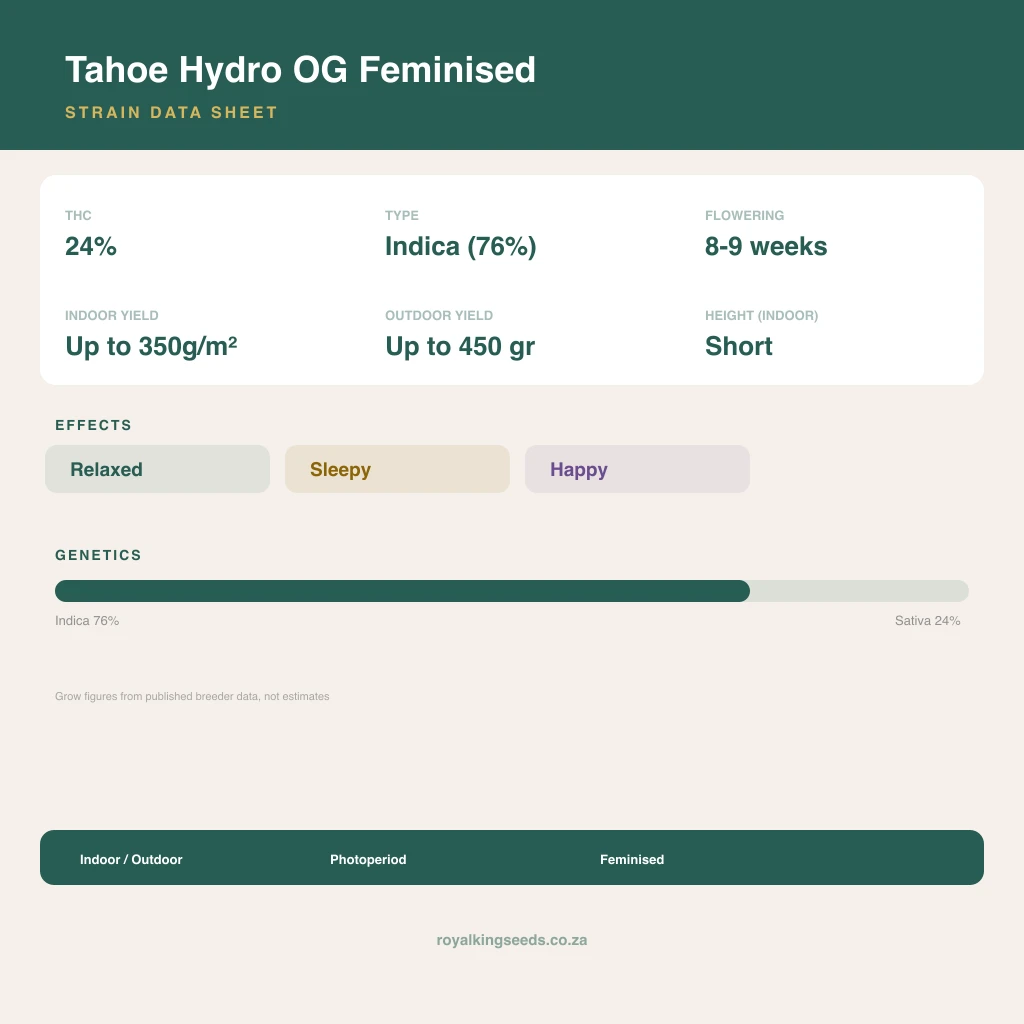Click the Up to 350g/m² indoor yield
1024x1024 pixels.
coord(152,346)
